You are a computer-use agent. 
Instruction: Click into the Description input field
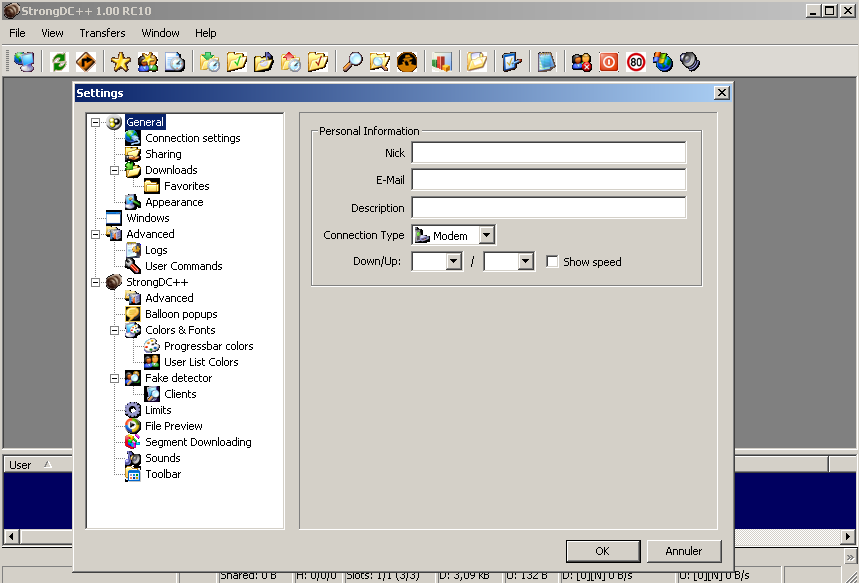pos(548,208)
